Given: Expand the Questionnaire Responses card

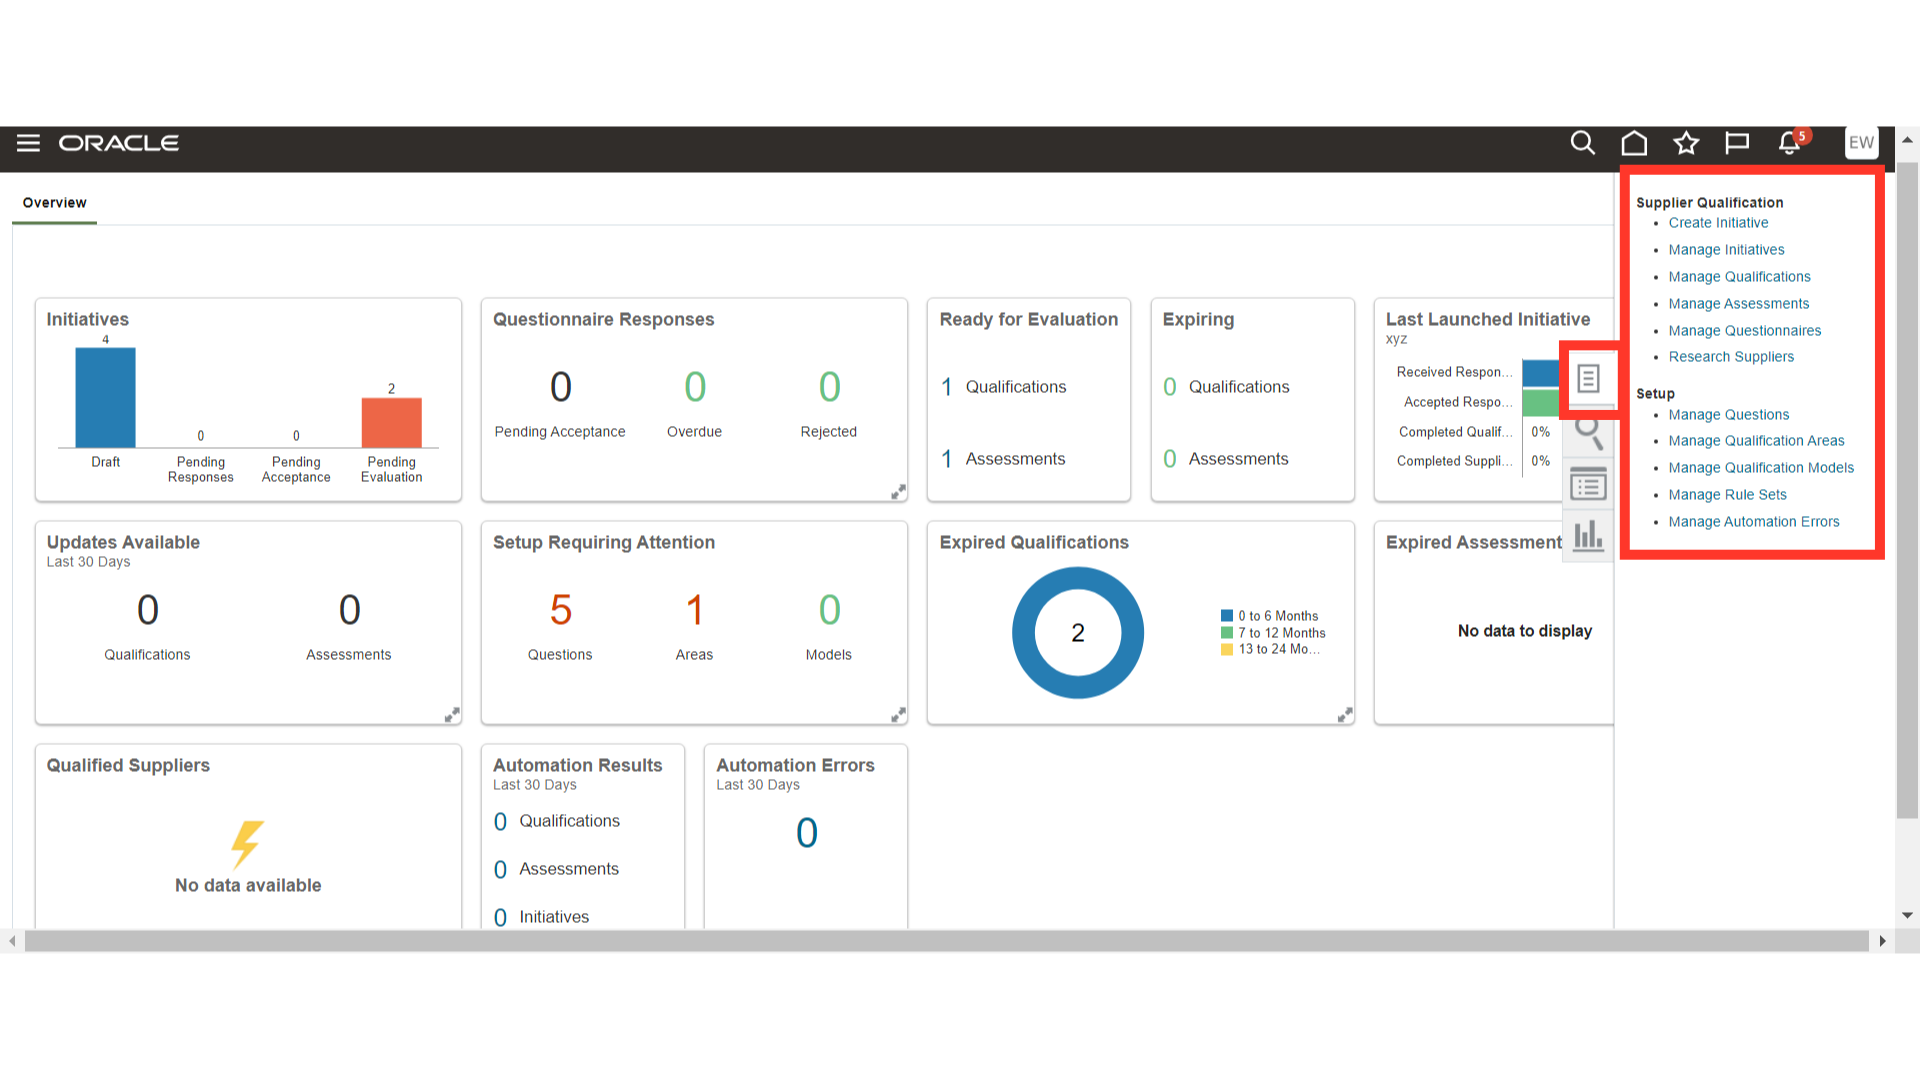Looking at the screenshot, I should click(x=898, y=492).
